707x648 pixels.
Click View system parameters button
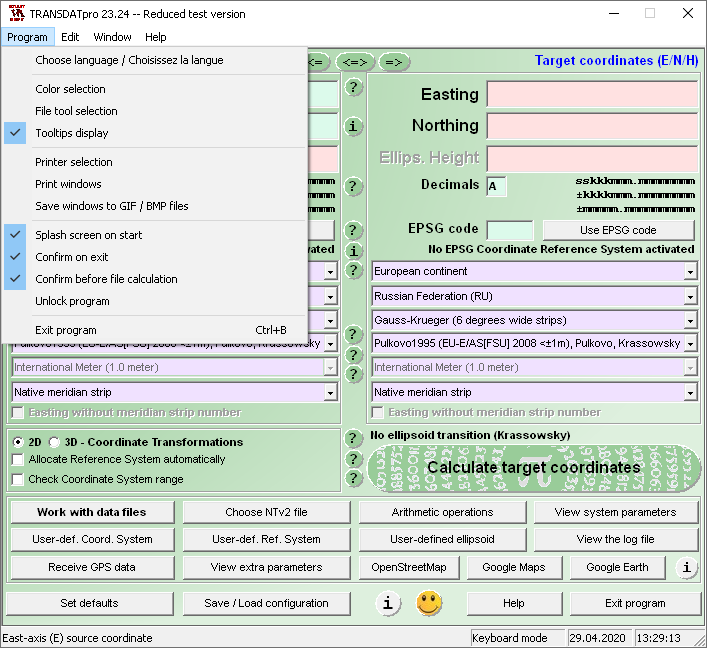coord(615,512)
